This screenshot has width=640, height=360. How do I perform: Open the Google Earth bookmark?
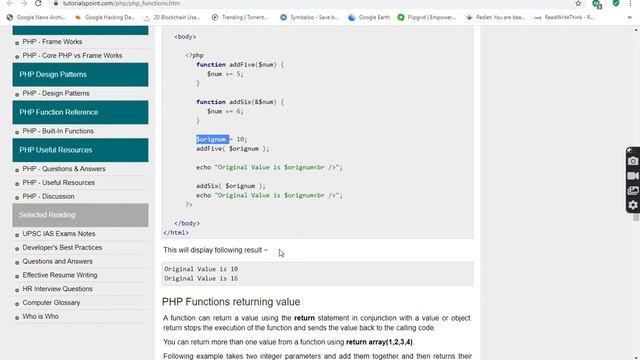click(x=369, y=18)
